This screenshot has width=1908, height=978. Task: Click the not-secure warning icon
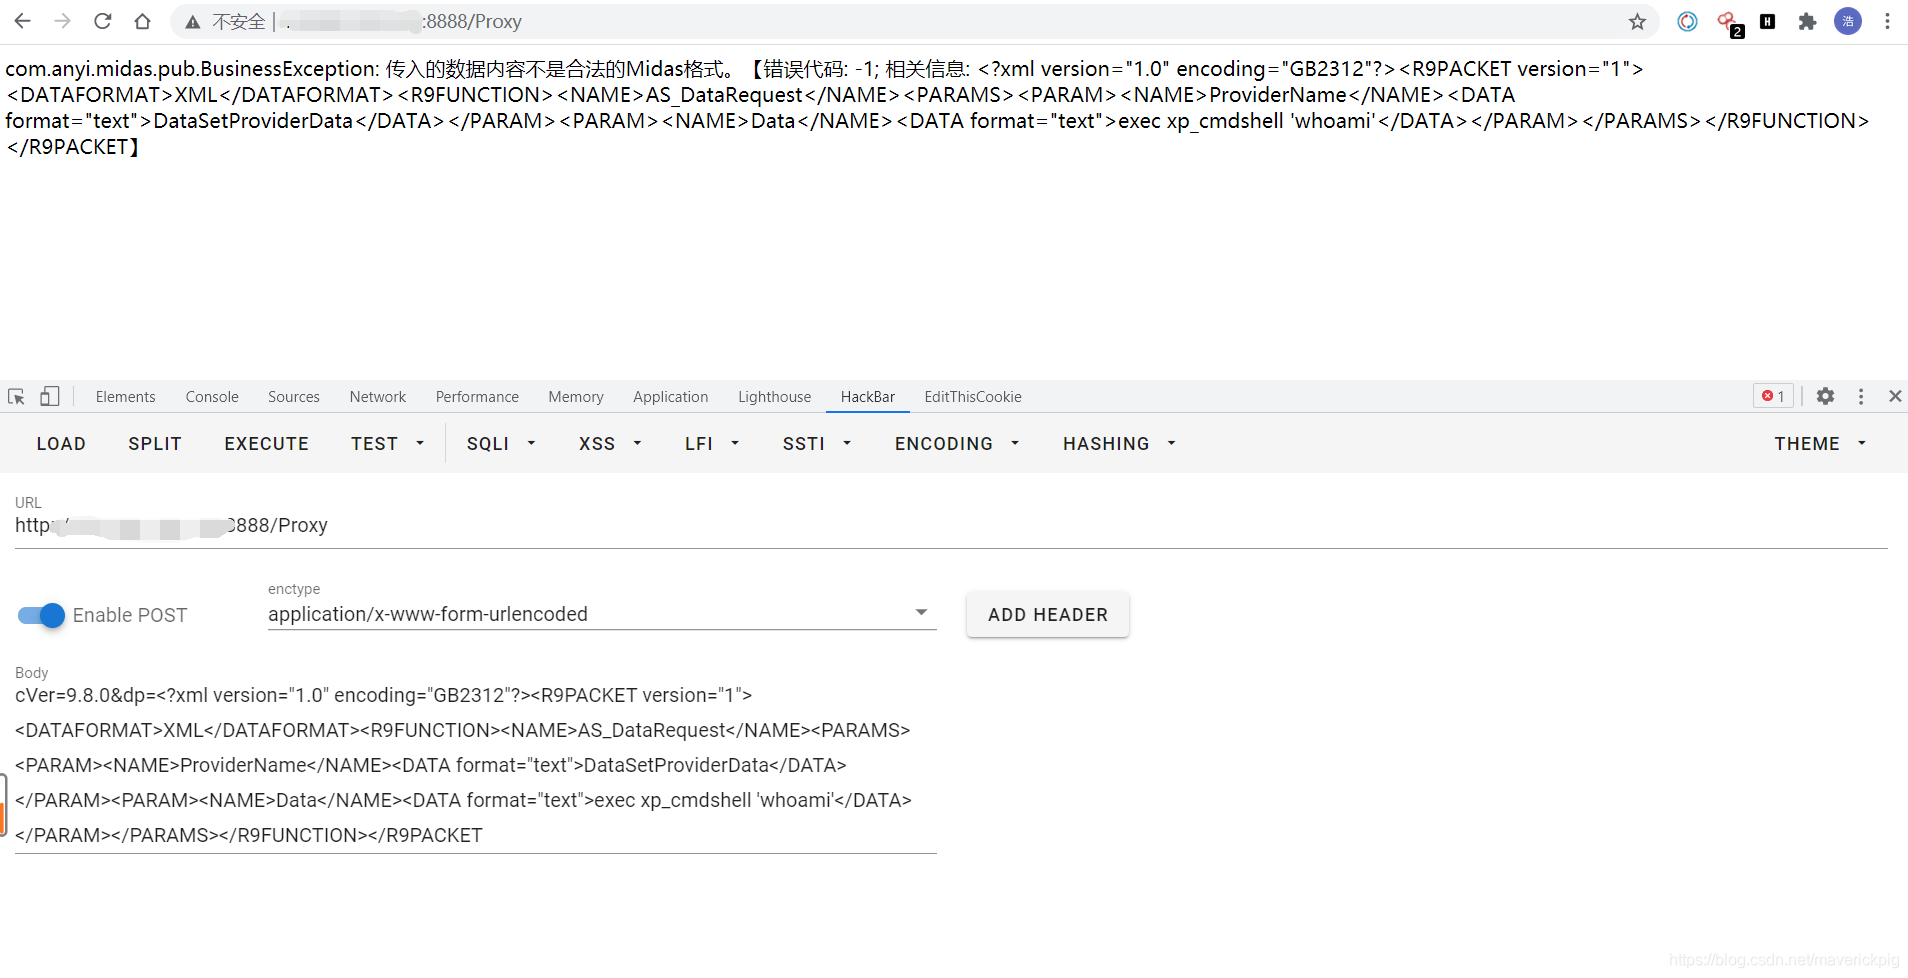(x=193, y=22)
